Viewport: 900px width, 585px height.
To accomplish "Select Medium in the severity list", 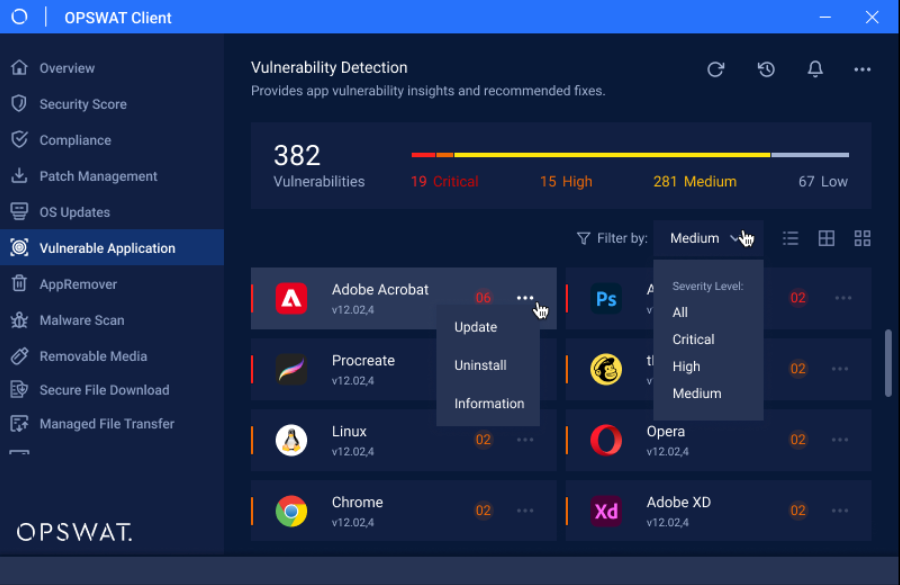I will coord(697,393).
